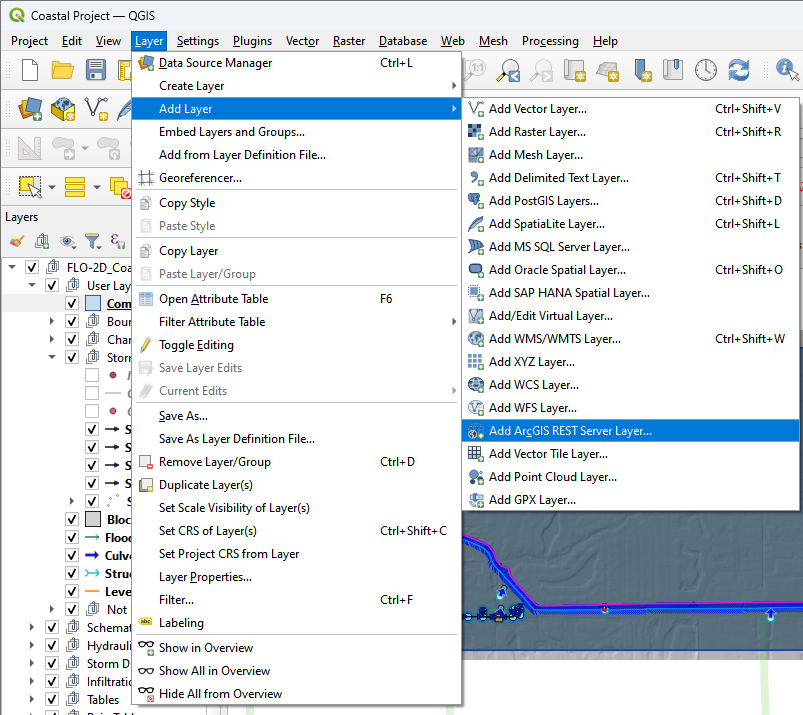The image size is (803, 715).
Task: Choose Add ArcGIS REST Server Layer
Action: click(x=569, y=431)
